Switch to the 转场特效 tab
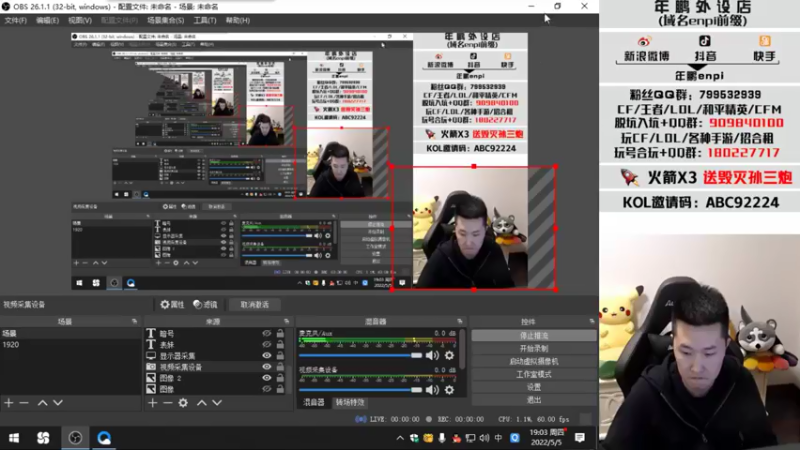Screen dimensions: 800x450 350,403
